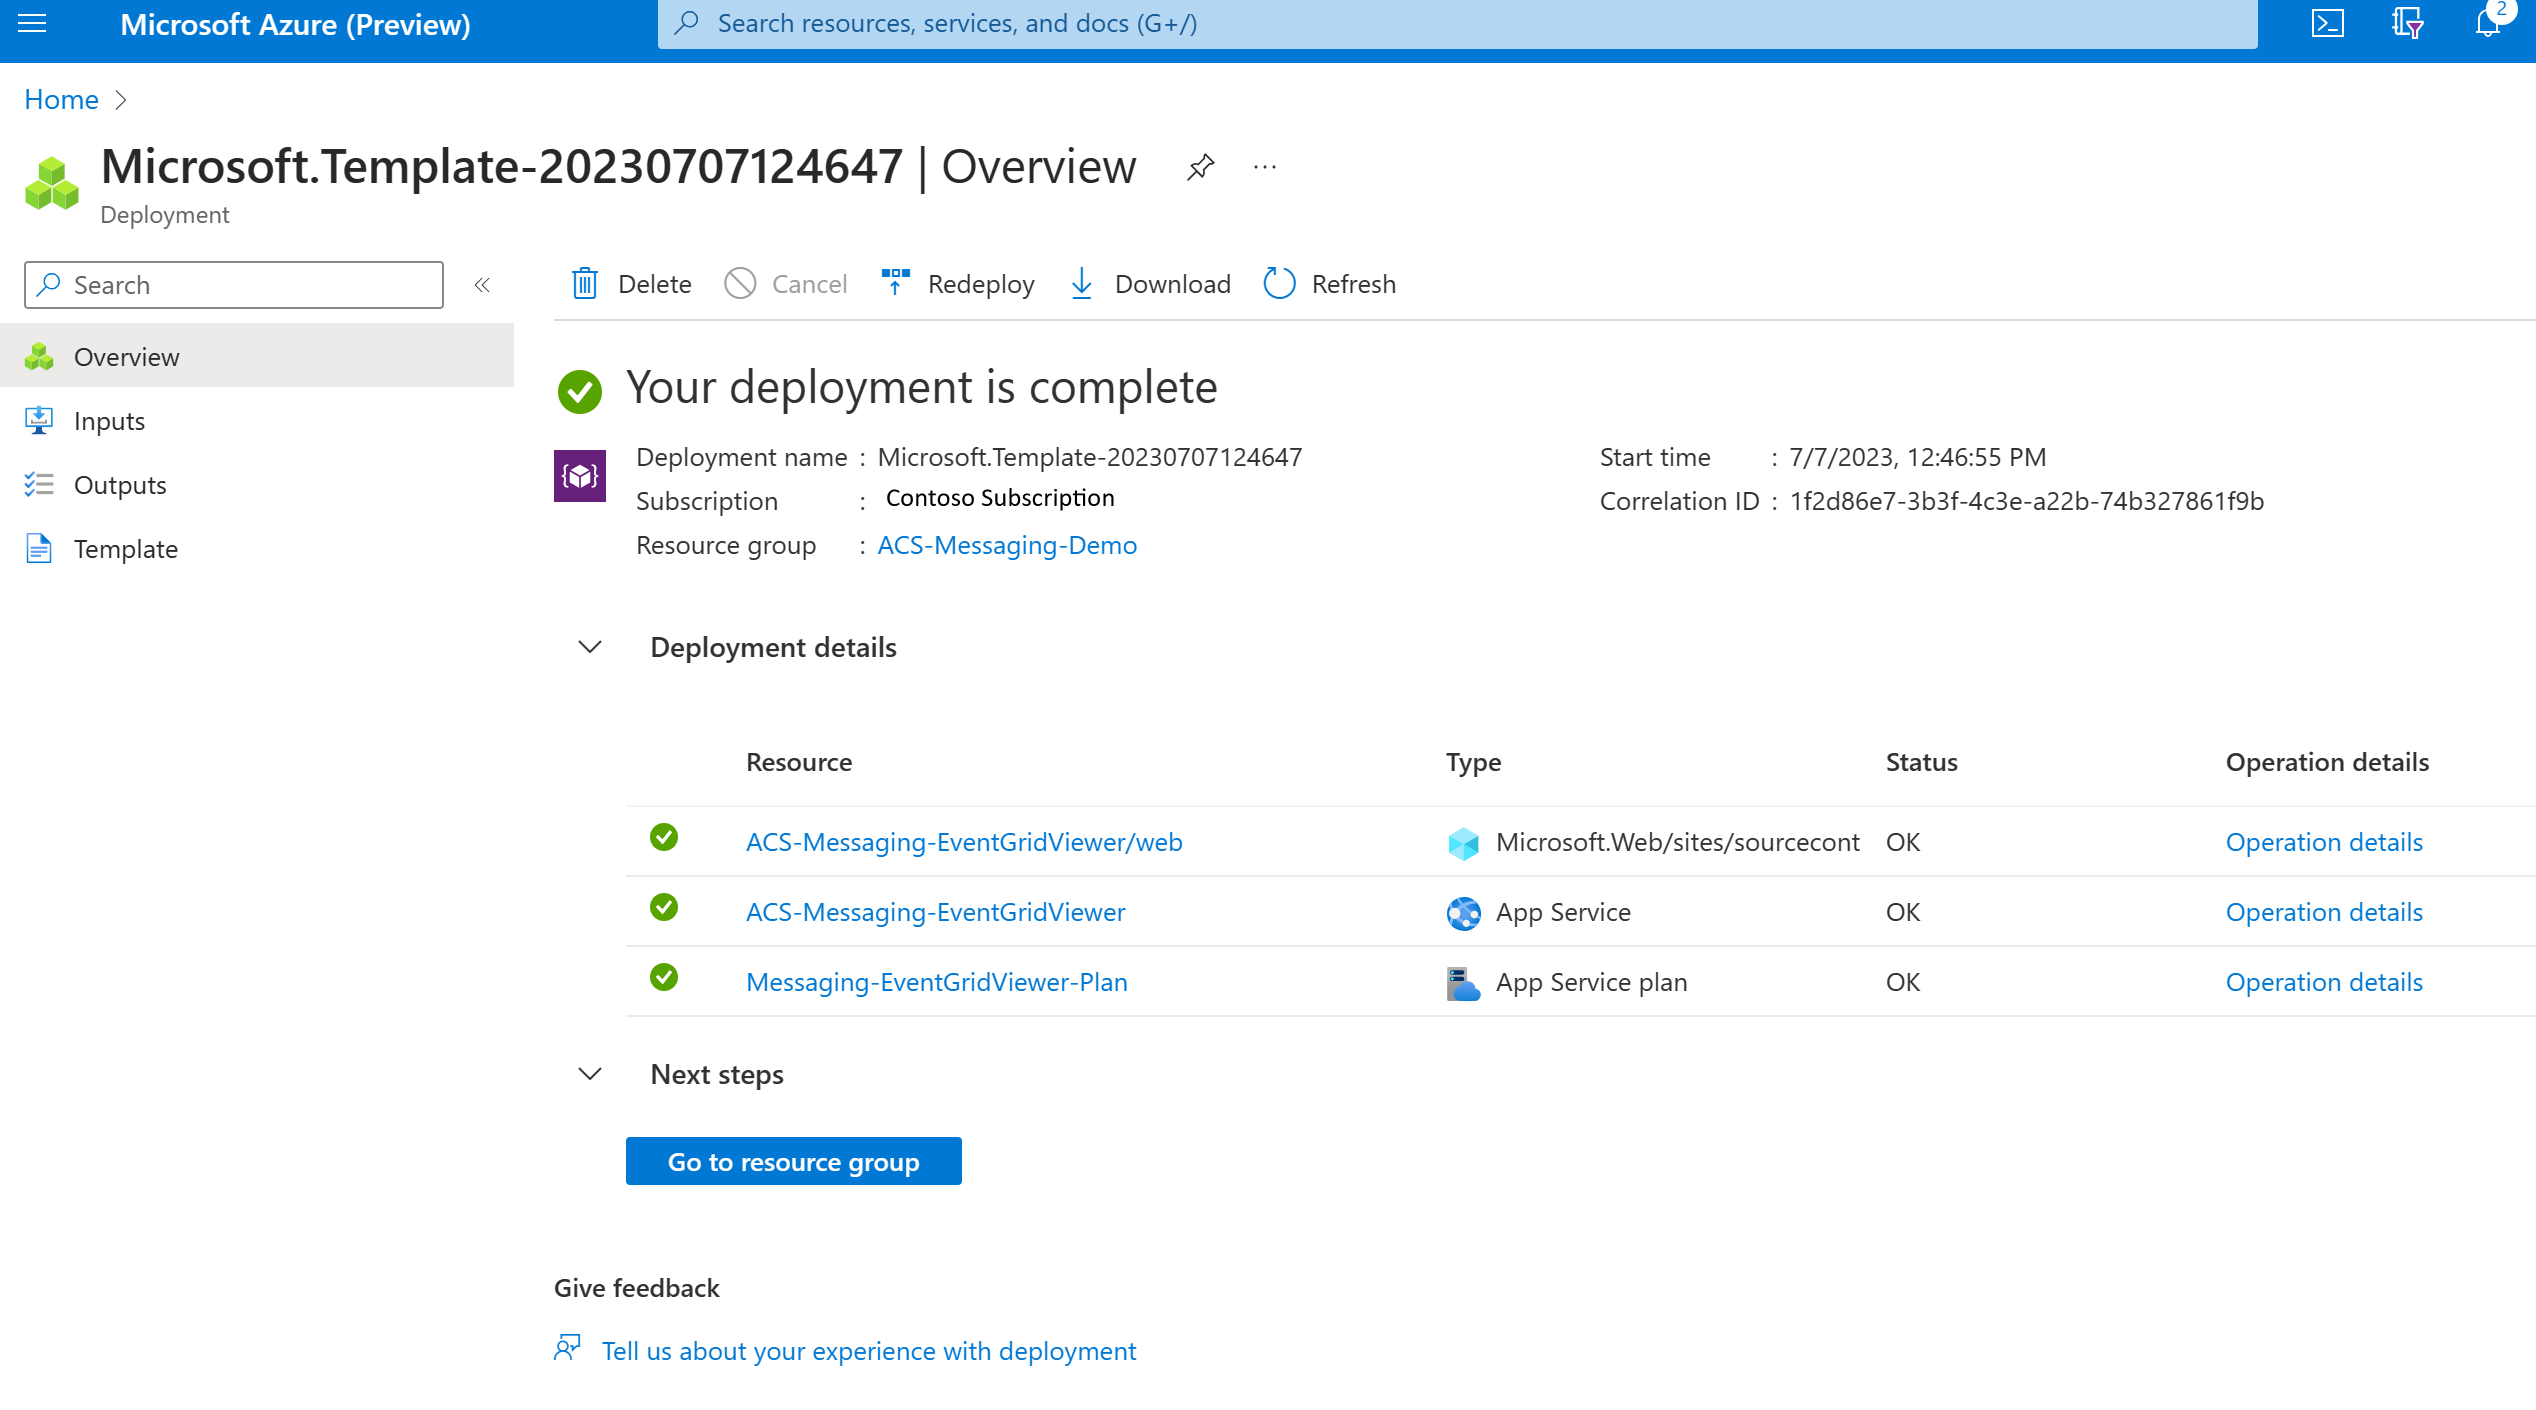Image resolution: width=2536 pixels, height=1410 pixels.
Task: Open the Inputs menu item
Action: (109, 421)
